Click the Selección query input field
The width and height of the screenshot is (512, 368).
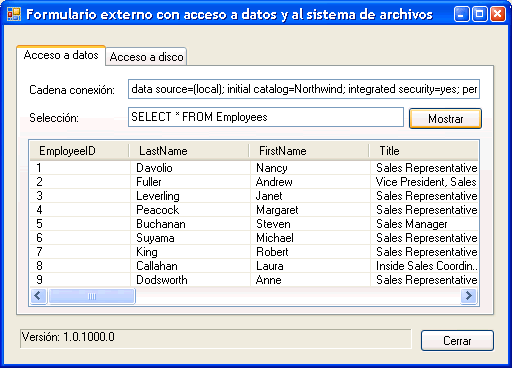pyautogui.click(x=266, y=117)
